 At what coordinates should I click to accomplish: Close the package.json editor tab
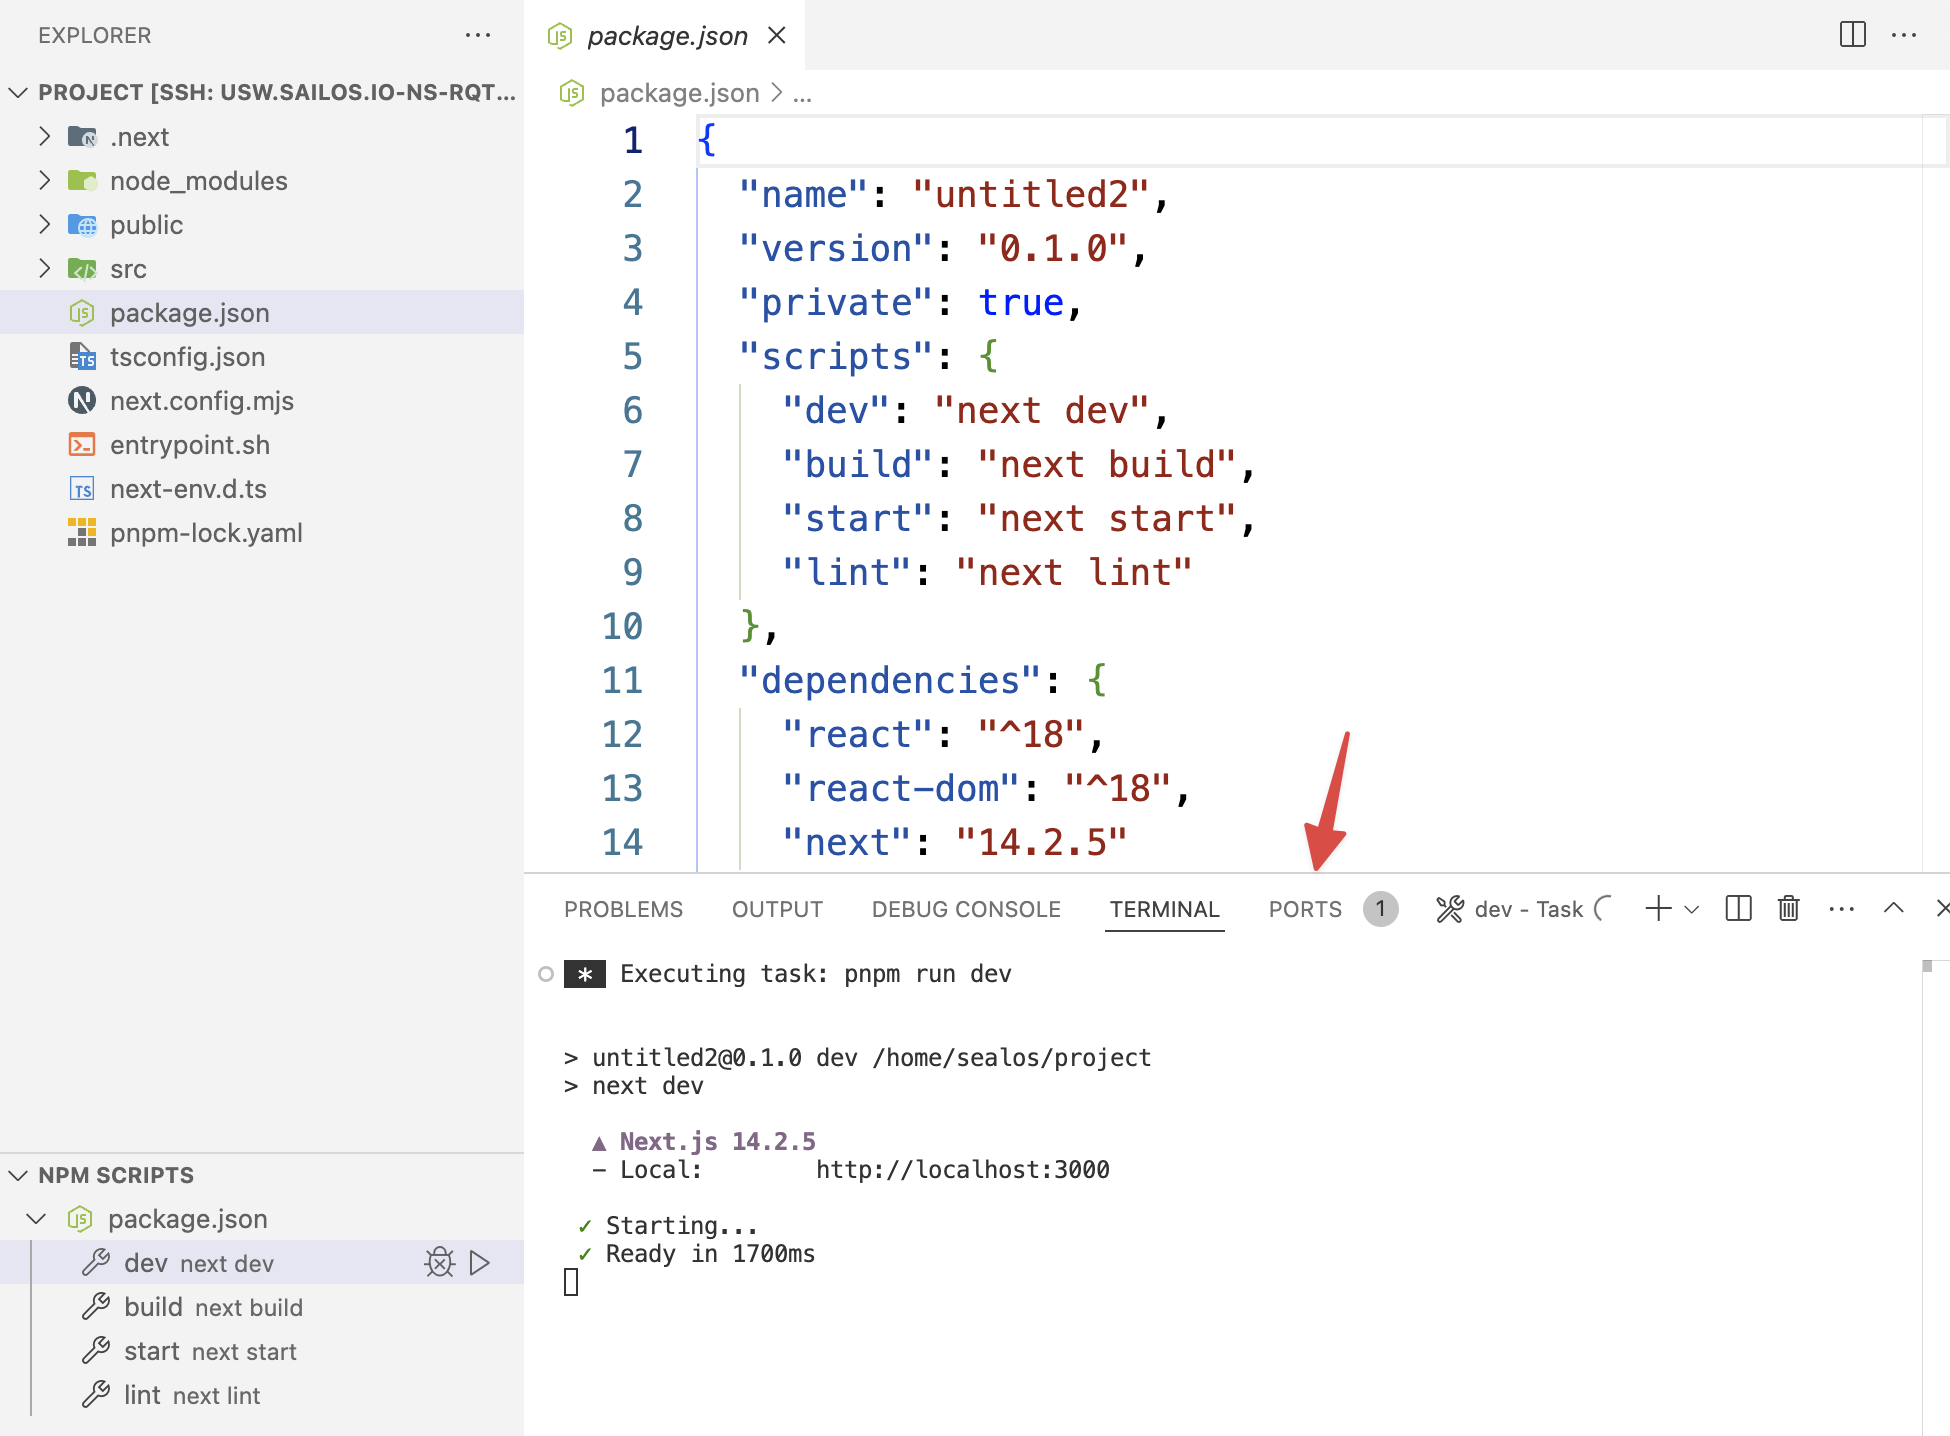point(777,36)
